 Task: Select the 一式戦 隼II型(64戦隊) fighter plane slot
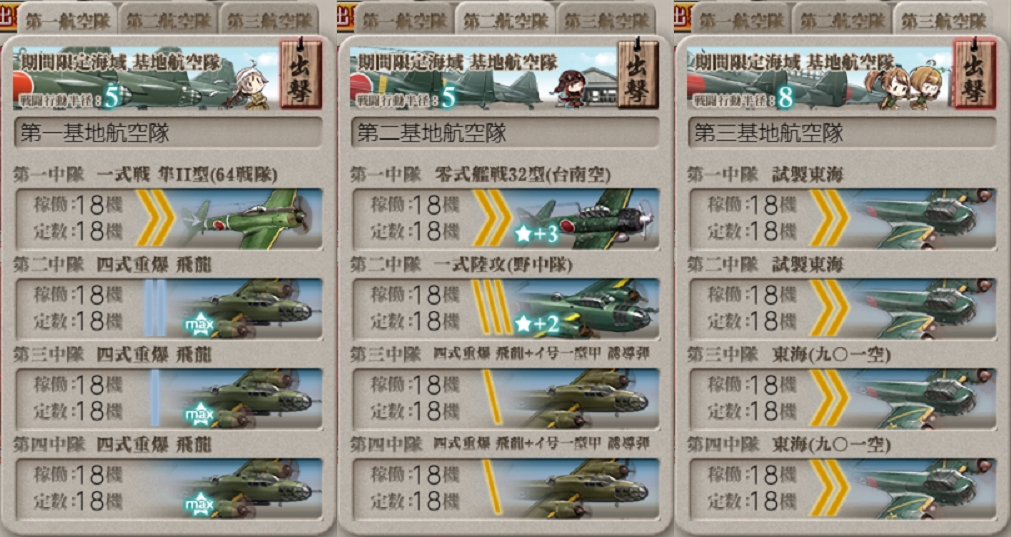[168, 219]
